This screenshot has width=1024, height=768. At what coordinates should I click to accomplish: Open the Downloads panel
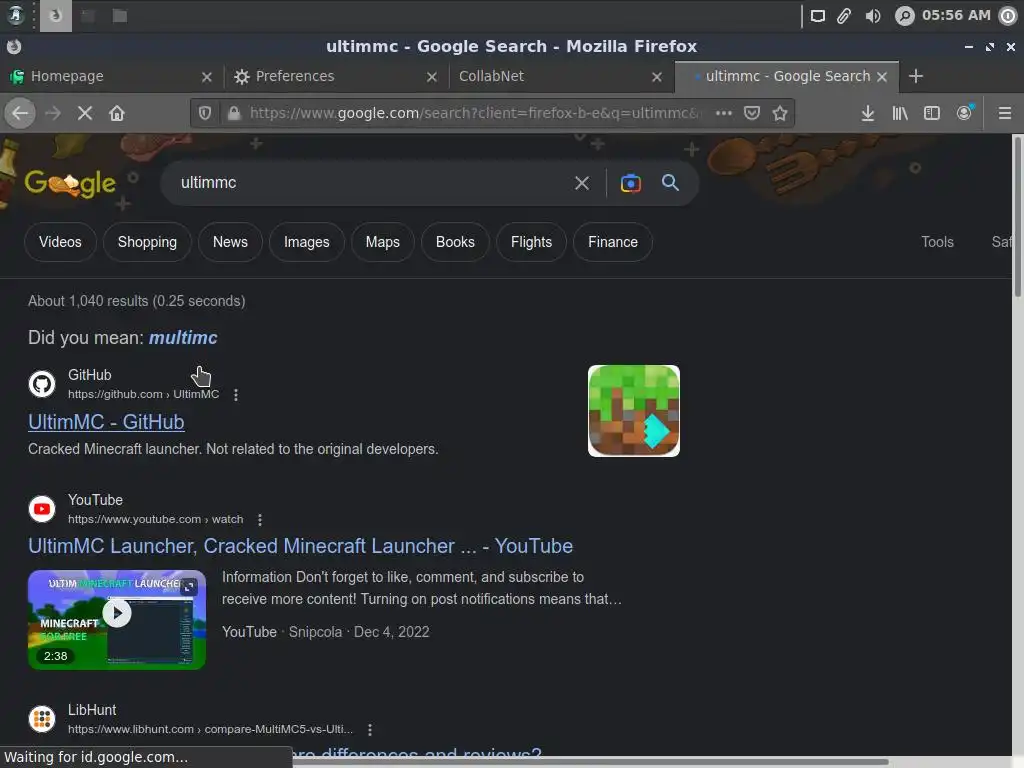point(867,114)
